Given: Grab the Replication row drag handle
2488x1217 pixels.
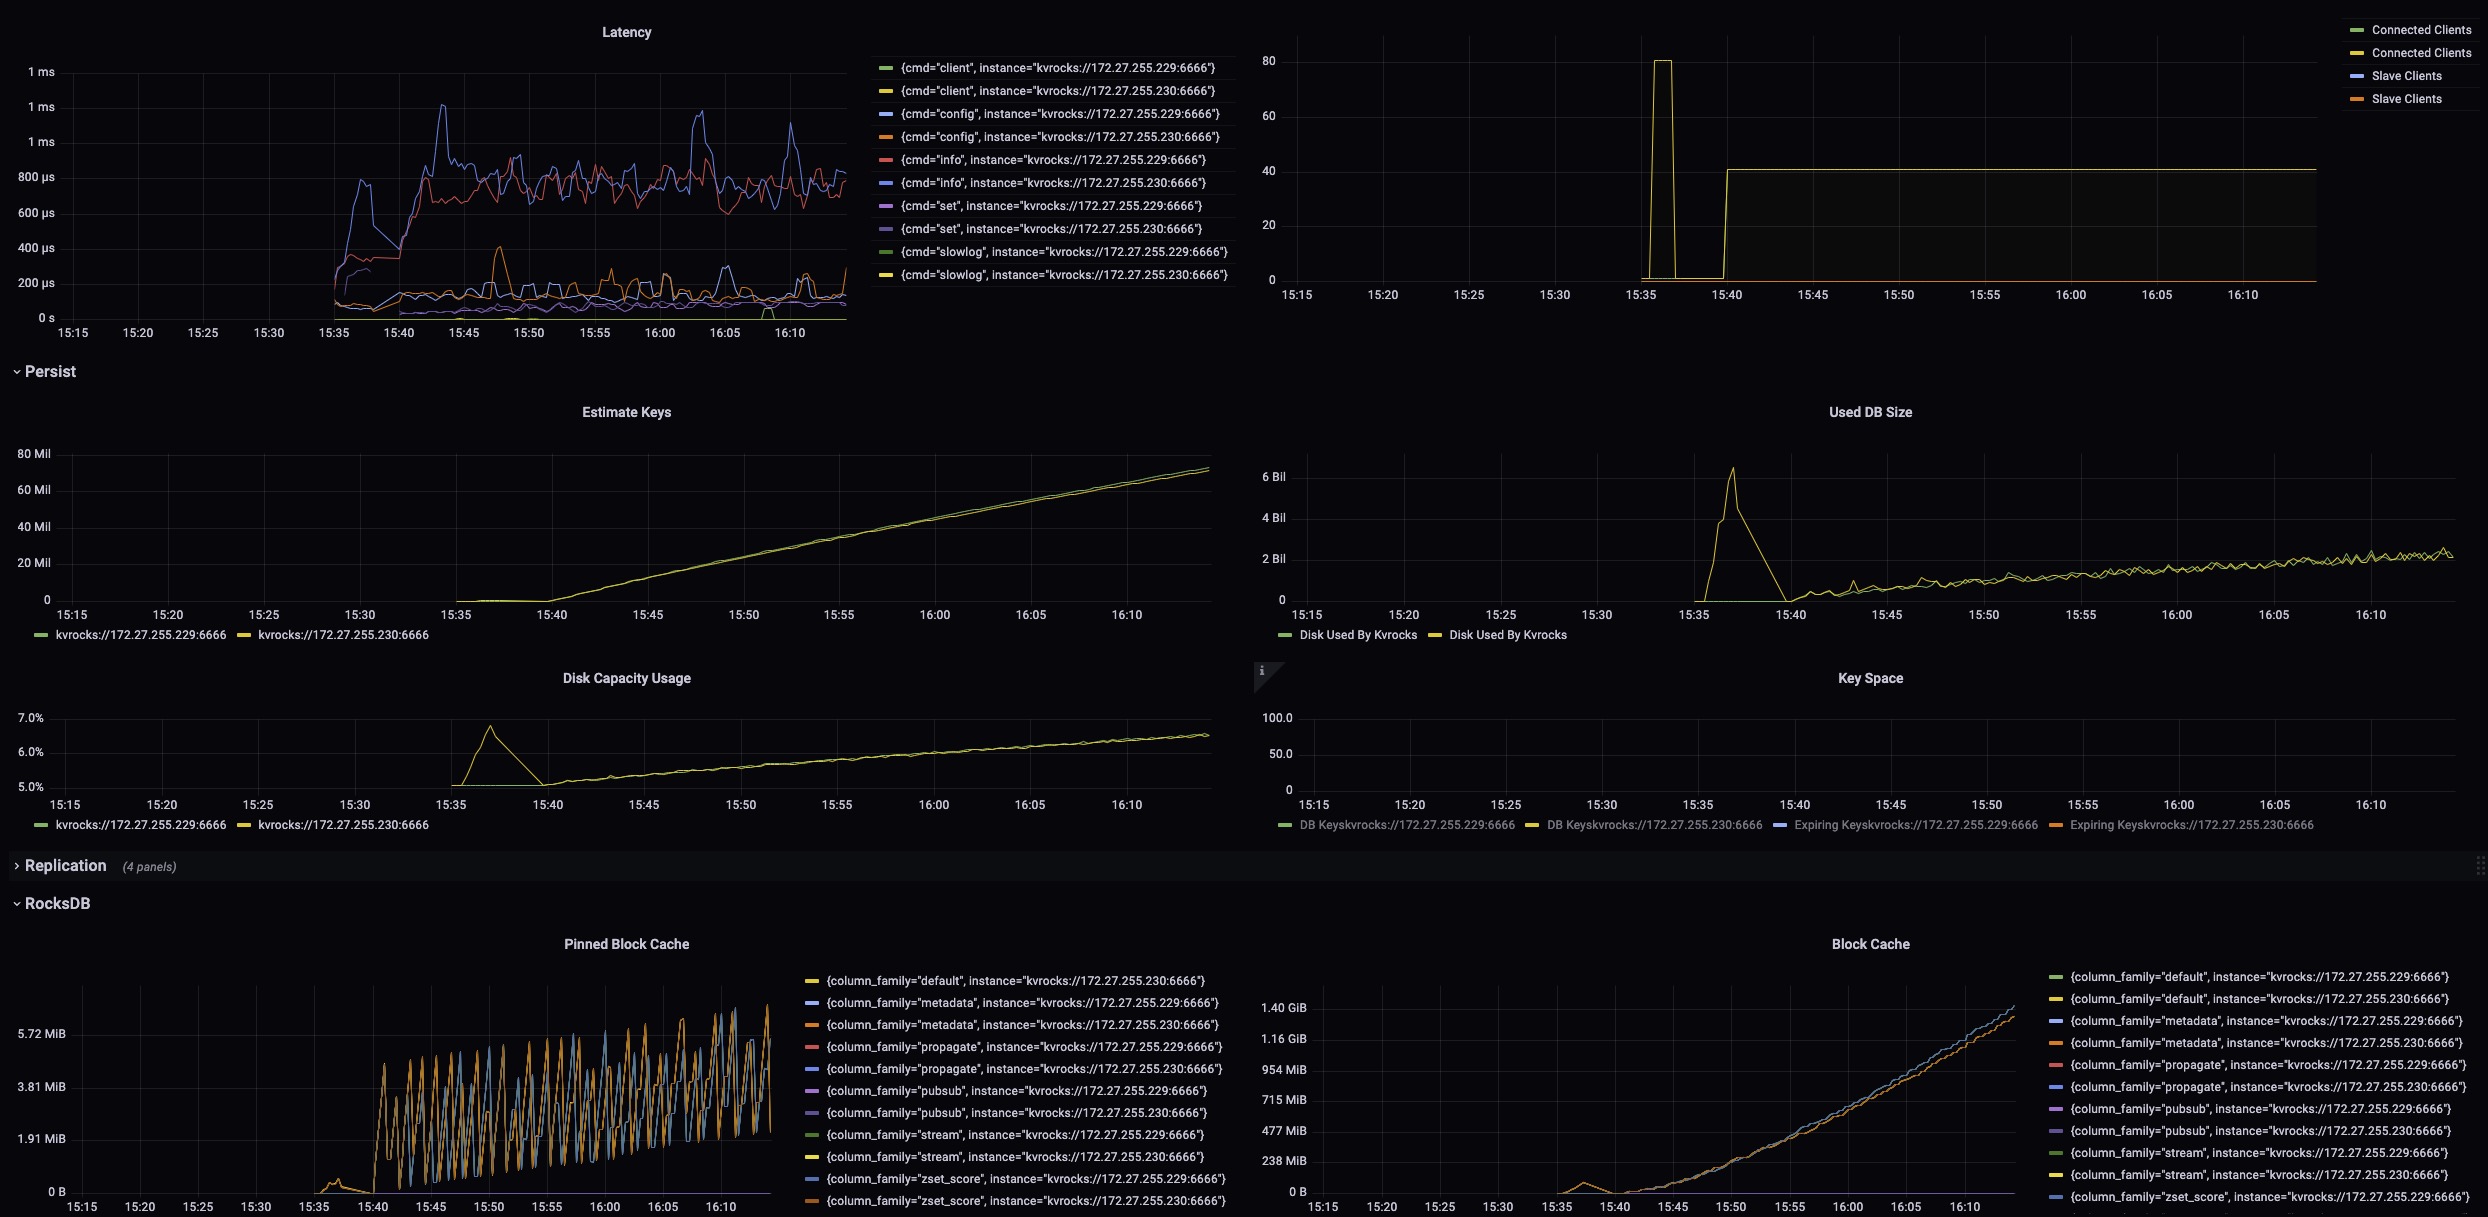Looking at the screenshot, I should (2480, 866).
